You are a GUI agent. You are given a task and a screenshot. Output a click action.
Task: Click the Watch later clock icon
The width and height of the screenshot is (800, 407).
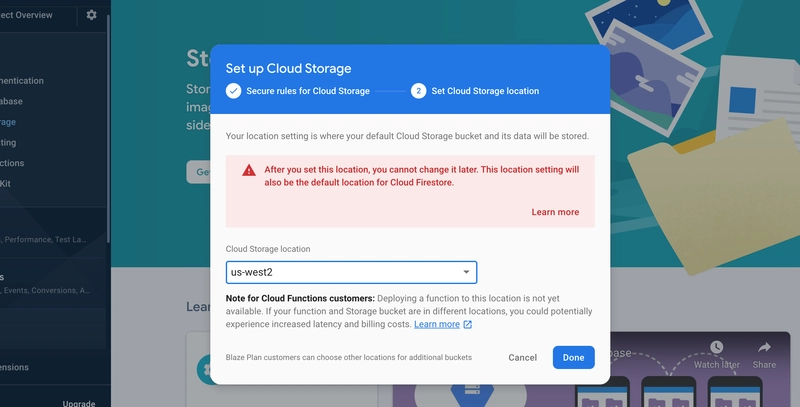click(x=716, y=347)
